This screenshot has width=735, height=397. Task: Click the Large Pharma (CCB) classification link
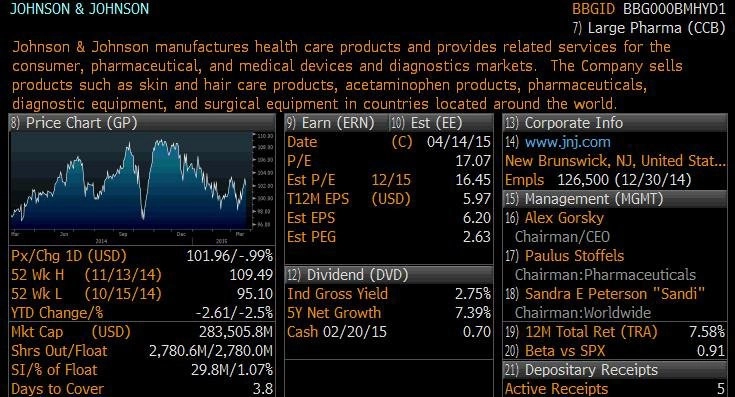(649, 28)
